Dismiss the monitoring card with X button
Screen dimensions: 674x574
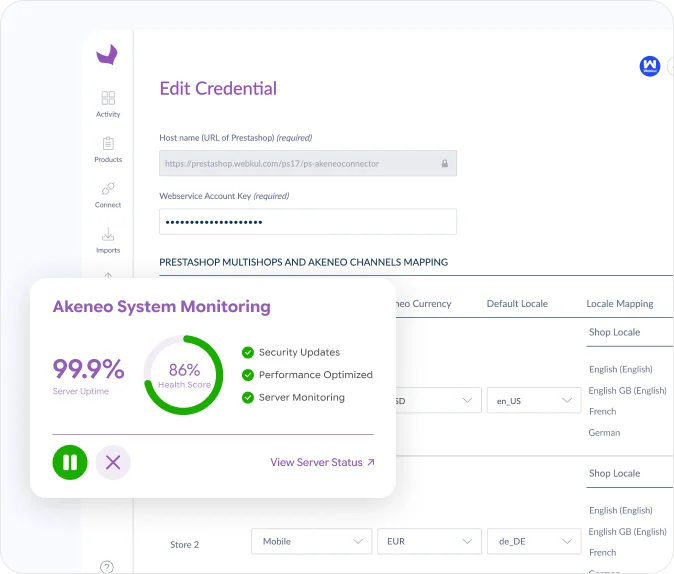coord(113,462)
